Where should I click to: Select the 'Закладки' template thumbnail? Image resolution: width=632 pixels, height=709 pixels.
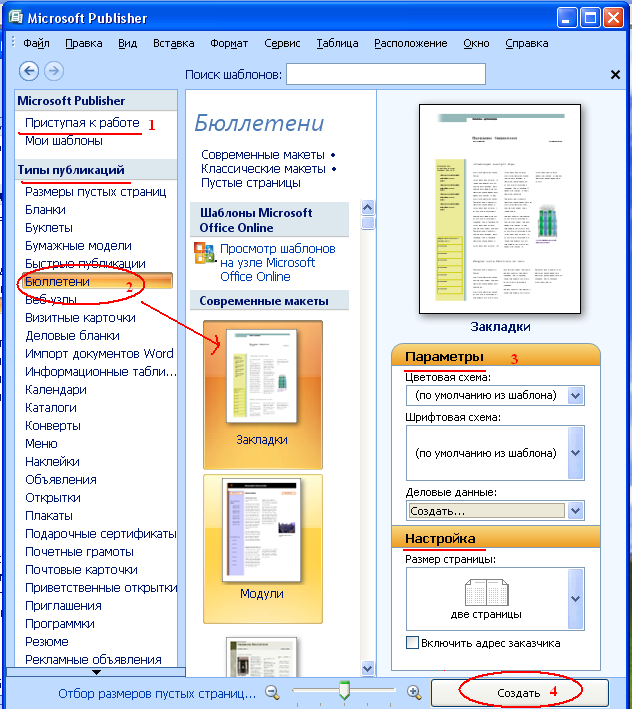coord(263,395)
